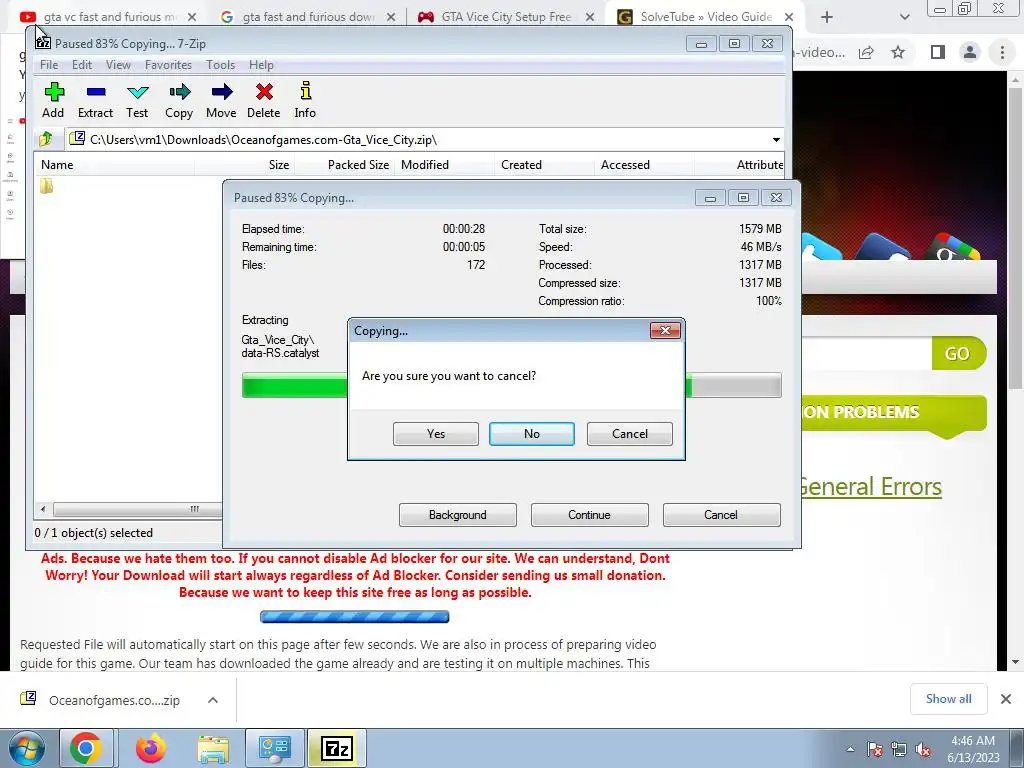Expand the 7-Zip path dropdown arrow

776,140
